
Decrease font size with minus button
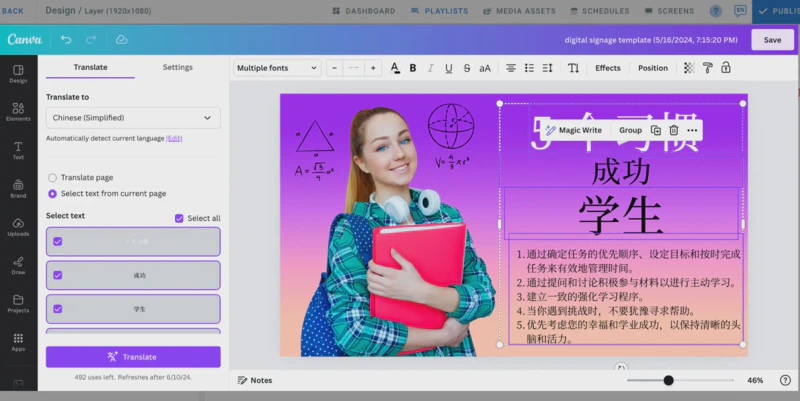tap(334, 68)
